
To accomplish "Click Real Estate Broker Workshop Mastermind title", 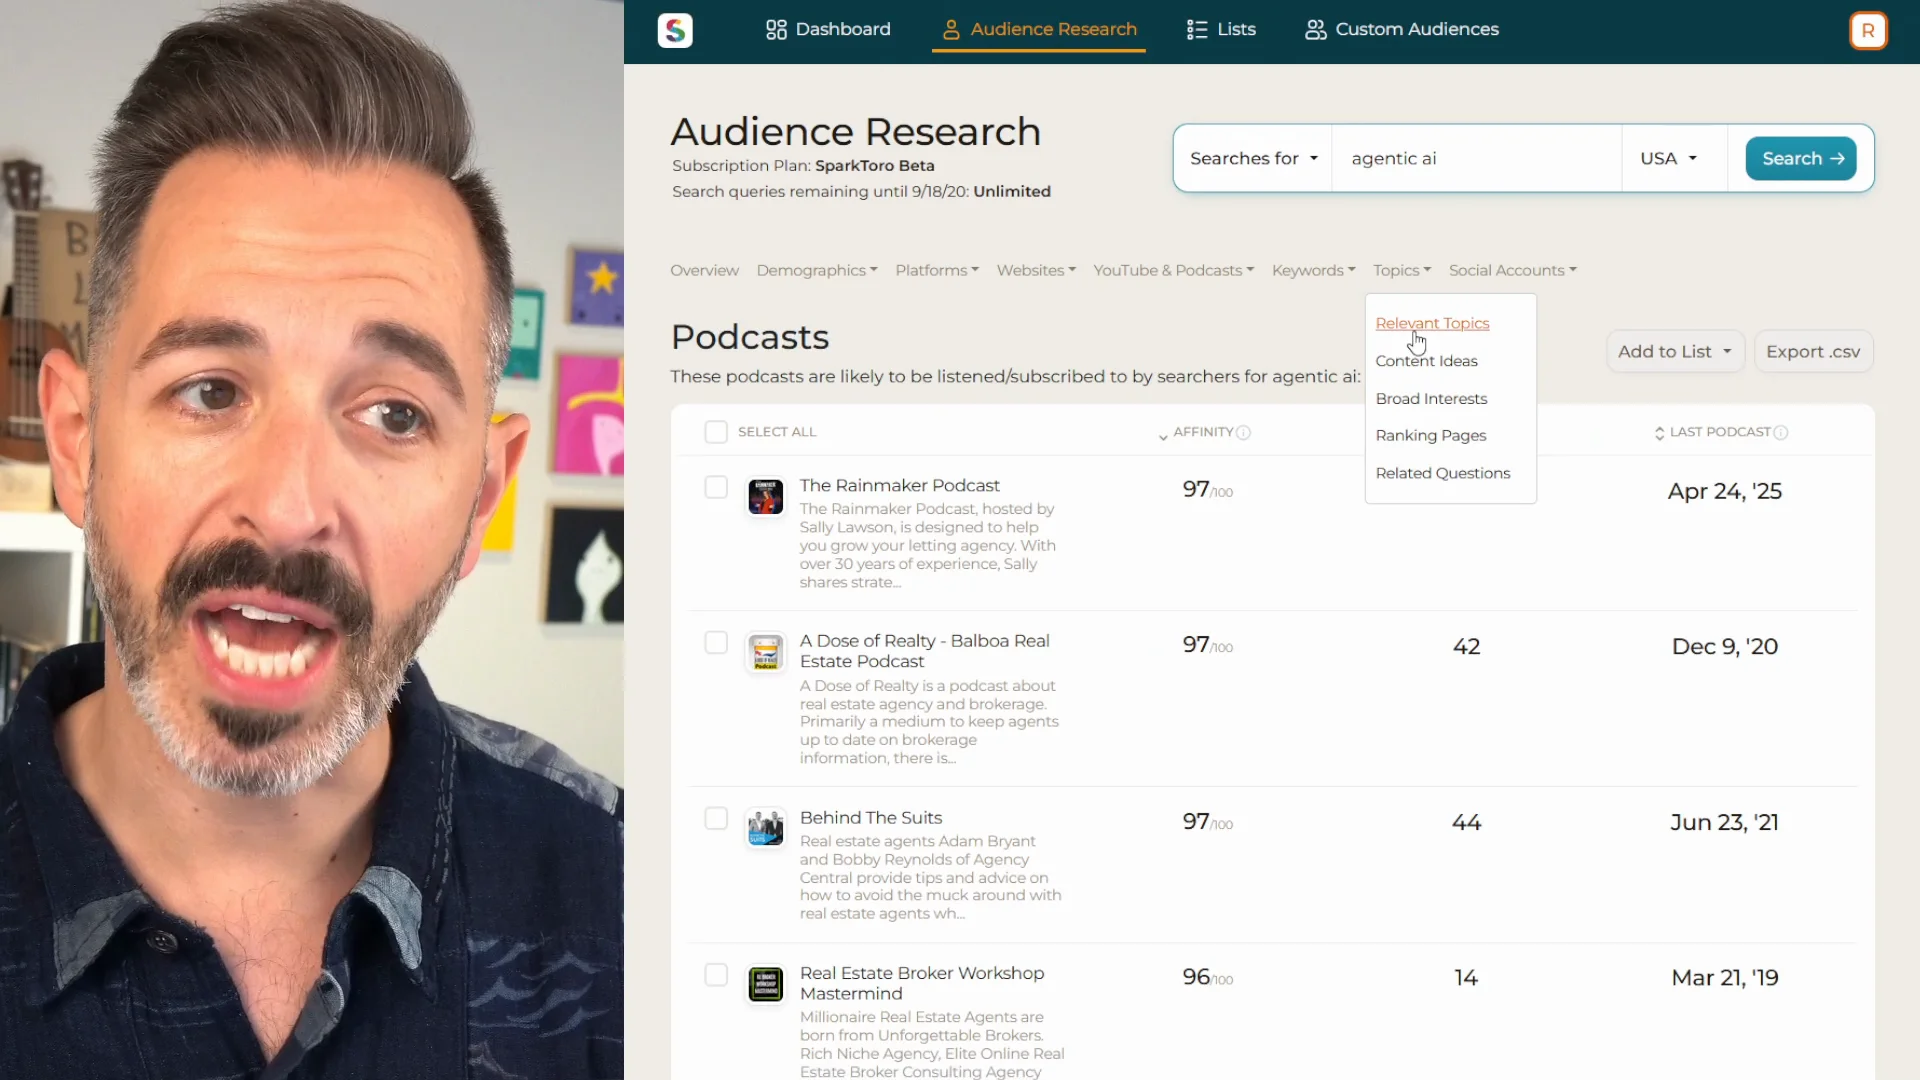I will click(921, 983).
